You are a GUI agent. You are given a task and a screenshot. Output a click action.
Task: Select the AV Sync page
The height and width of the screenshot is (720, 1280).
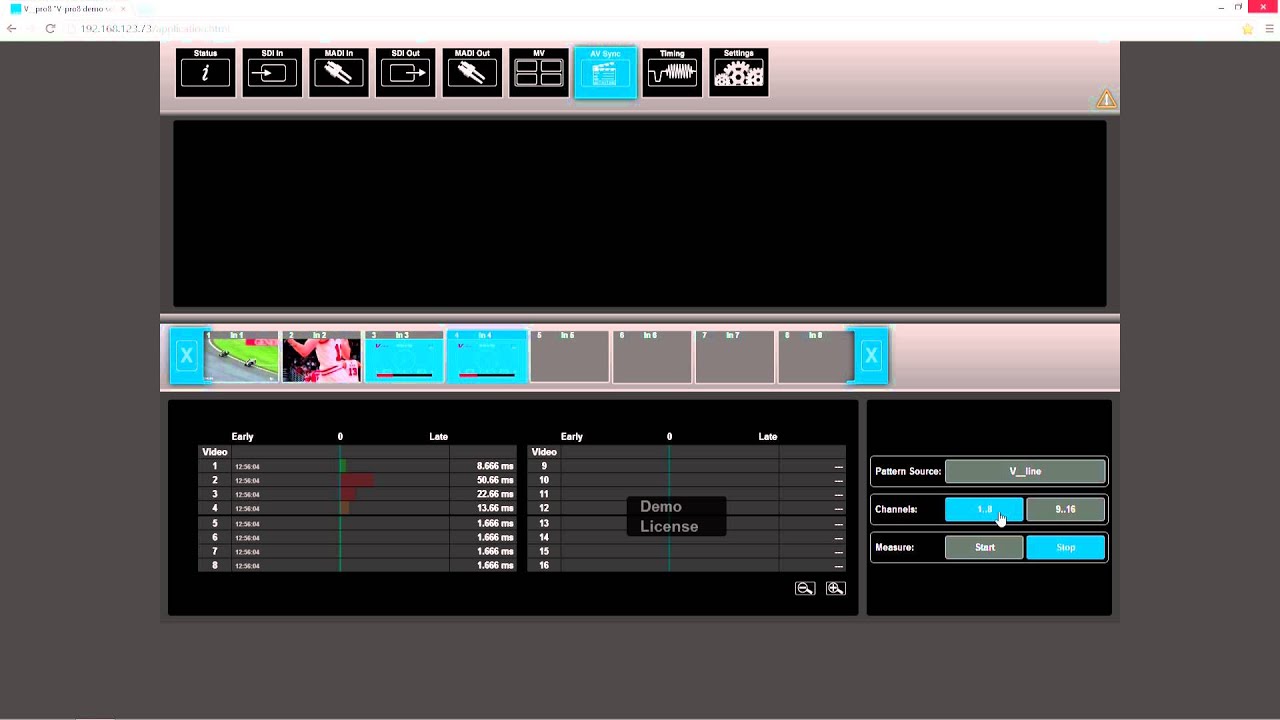pyautogui.click(x=605, y=72)
